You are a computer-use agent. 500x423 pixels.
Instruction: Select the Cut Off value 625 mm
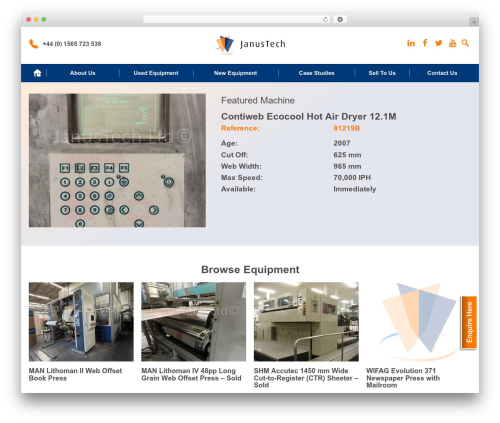[x=347, y=155]
